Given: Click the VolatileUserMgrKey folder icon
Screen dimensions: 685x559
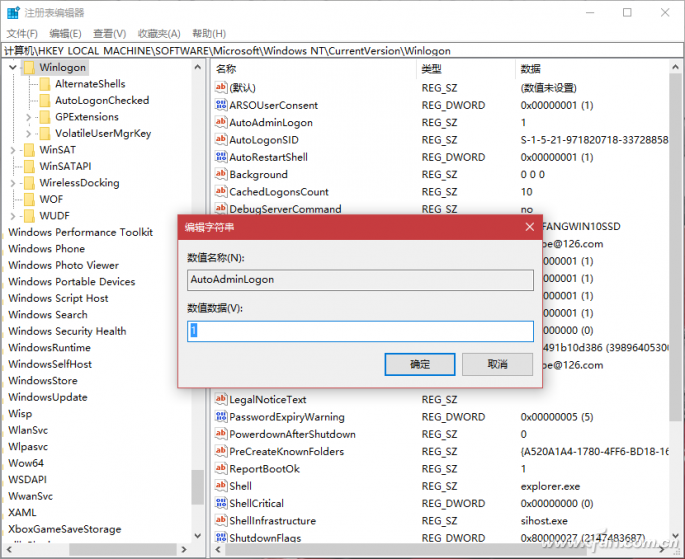Looking at the screenshot, I should tap(45, 133).
